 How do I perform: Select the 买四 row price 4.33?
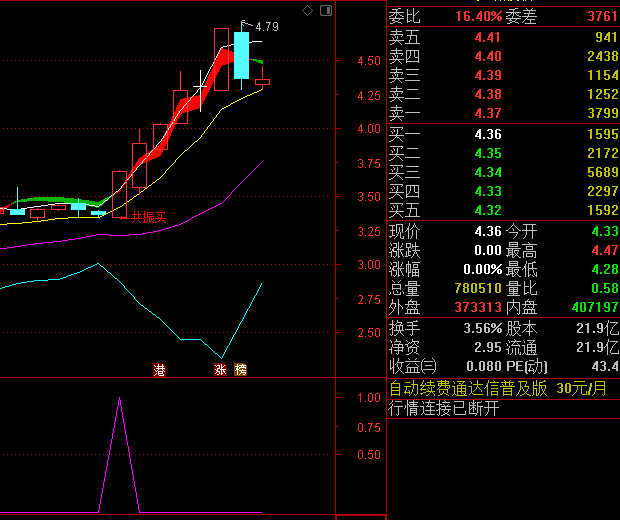[488, 191]
